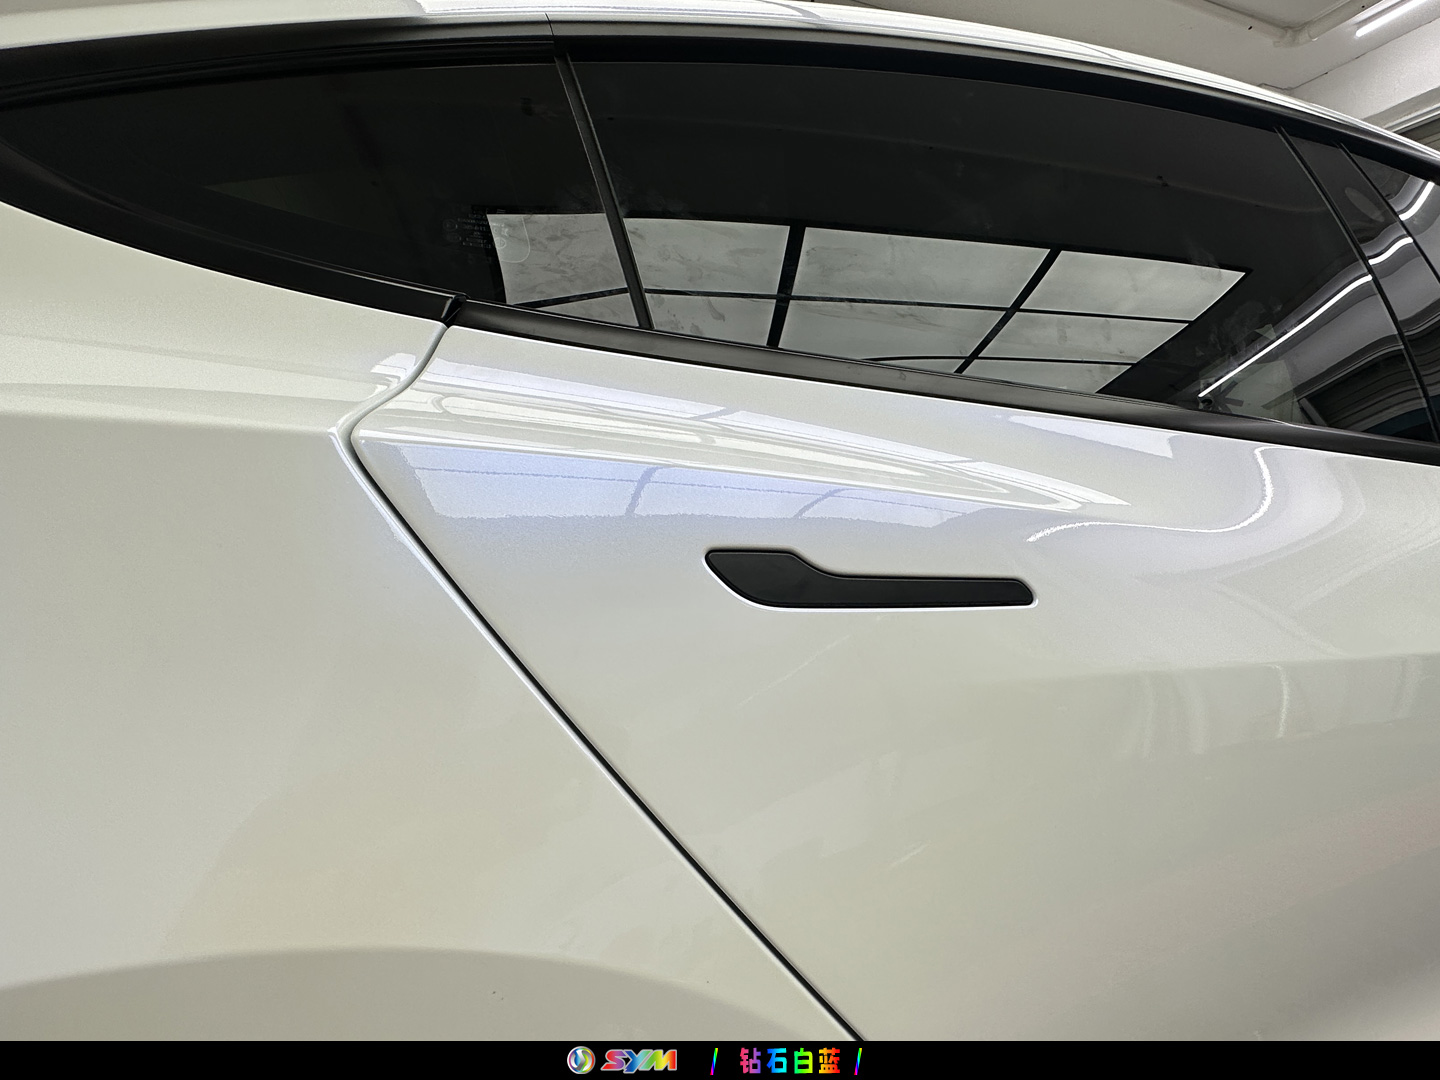Image resolution: width=1440 pixels, height=1080 pixels.
Task: Select the '钻石白蓝' caption text
Action: (x=790, y=1061)
